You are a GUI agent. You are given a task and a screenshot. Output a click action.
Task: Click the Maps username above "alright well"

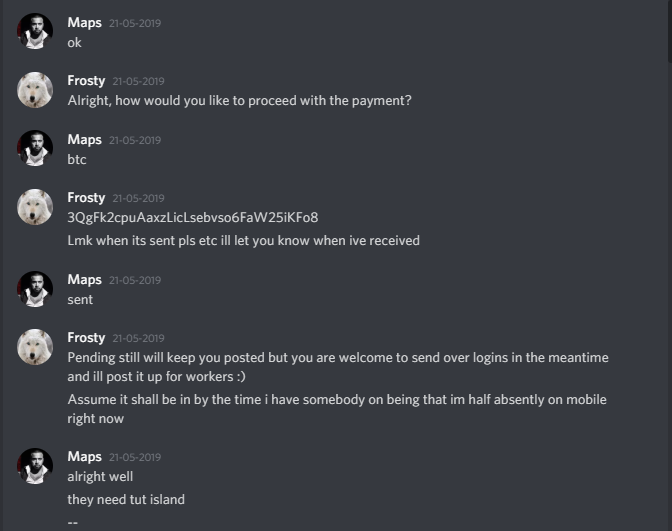click(x=84, y=457)
